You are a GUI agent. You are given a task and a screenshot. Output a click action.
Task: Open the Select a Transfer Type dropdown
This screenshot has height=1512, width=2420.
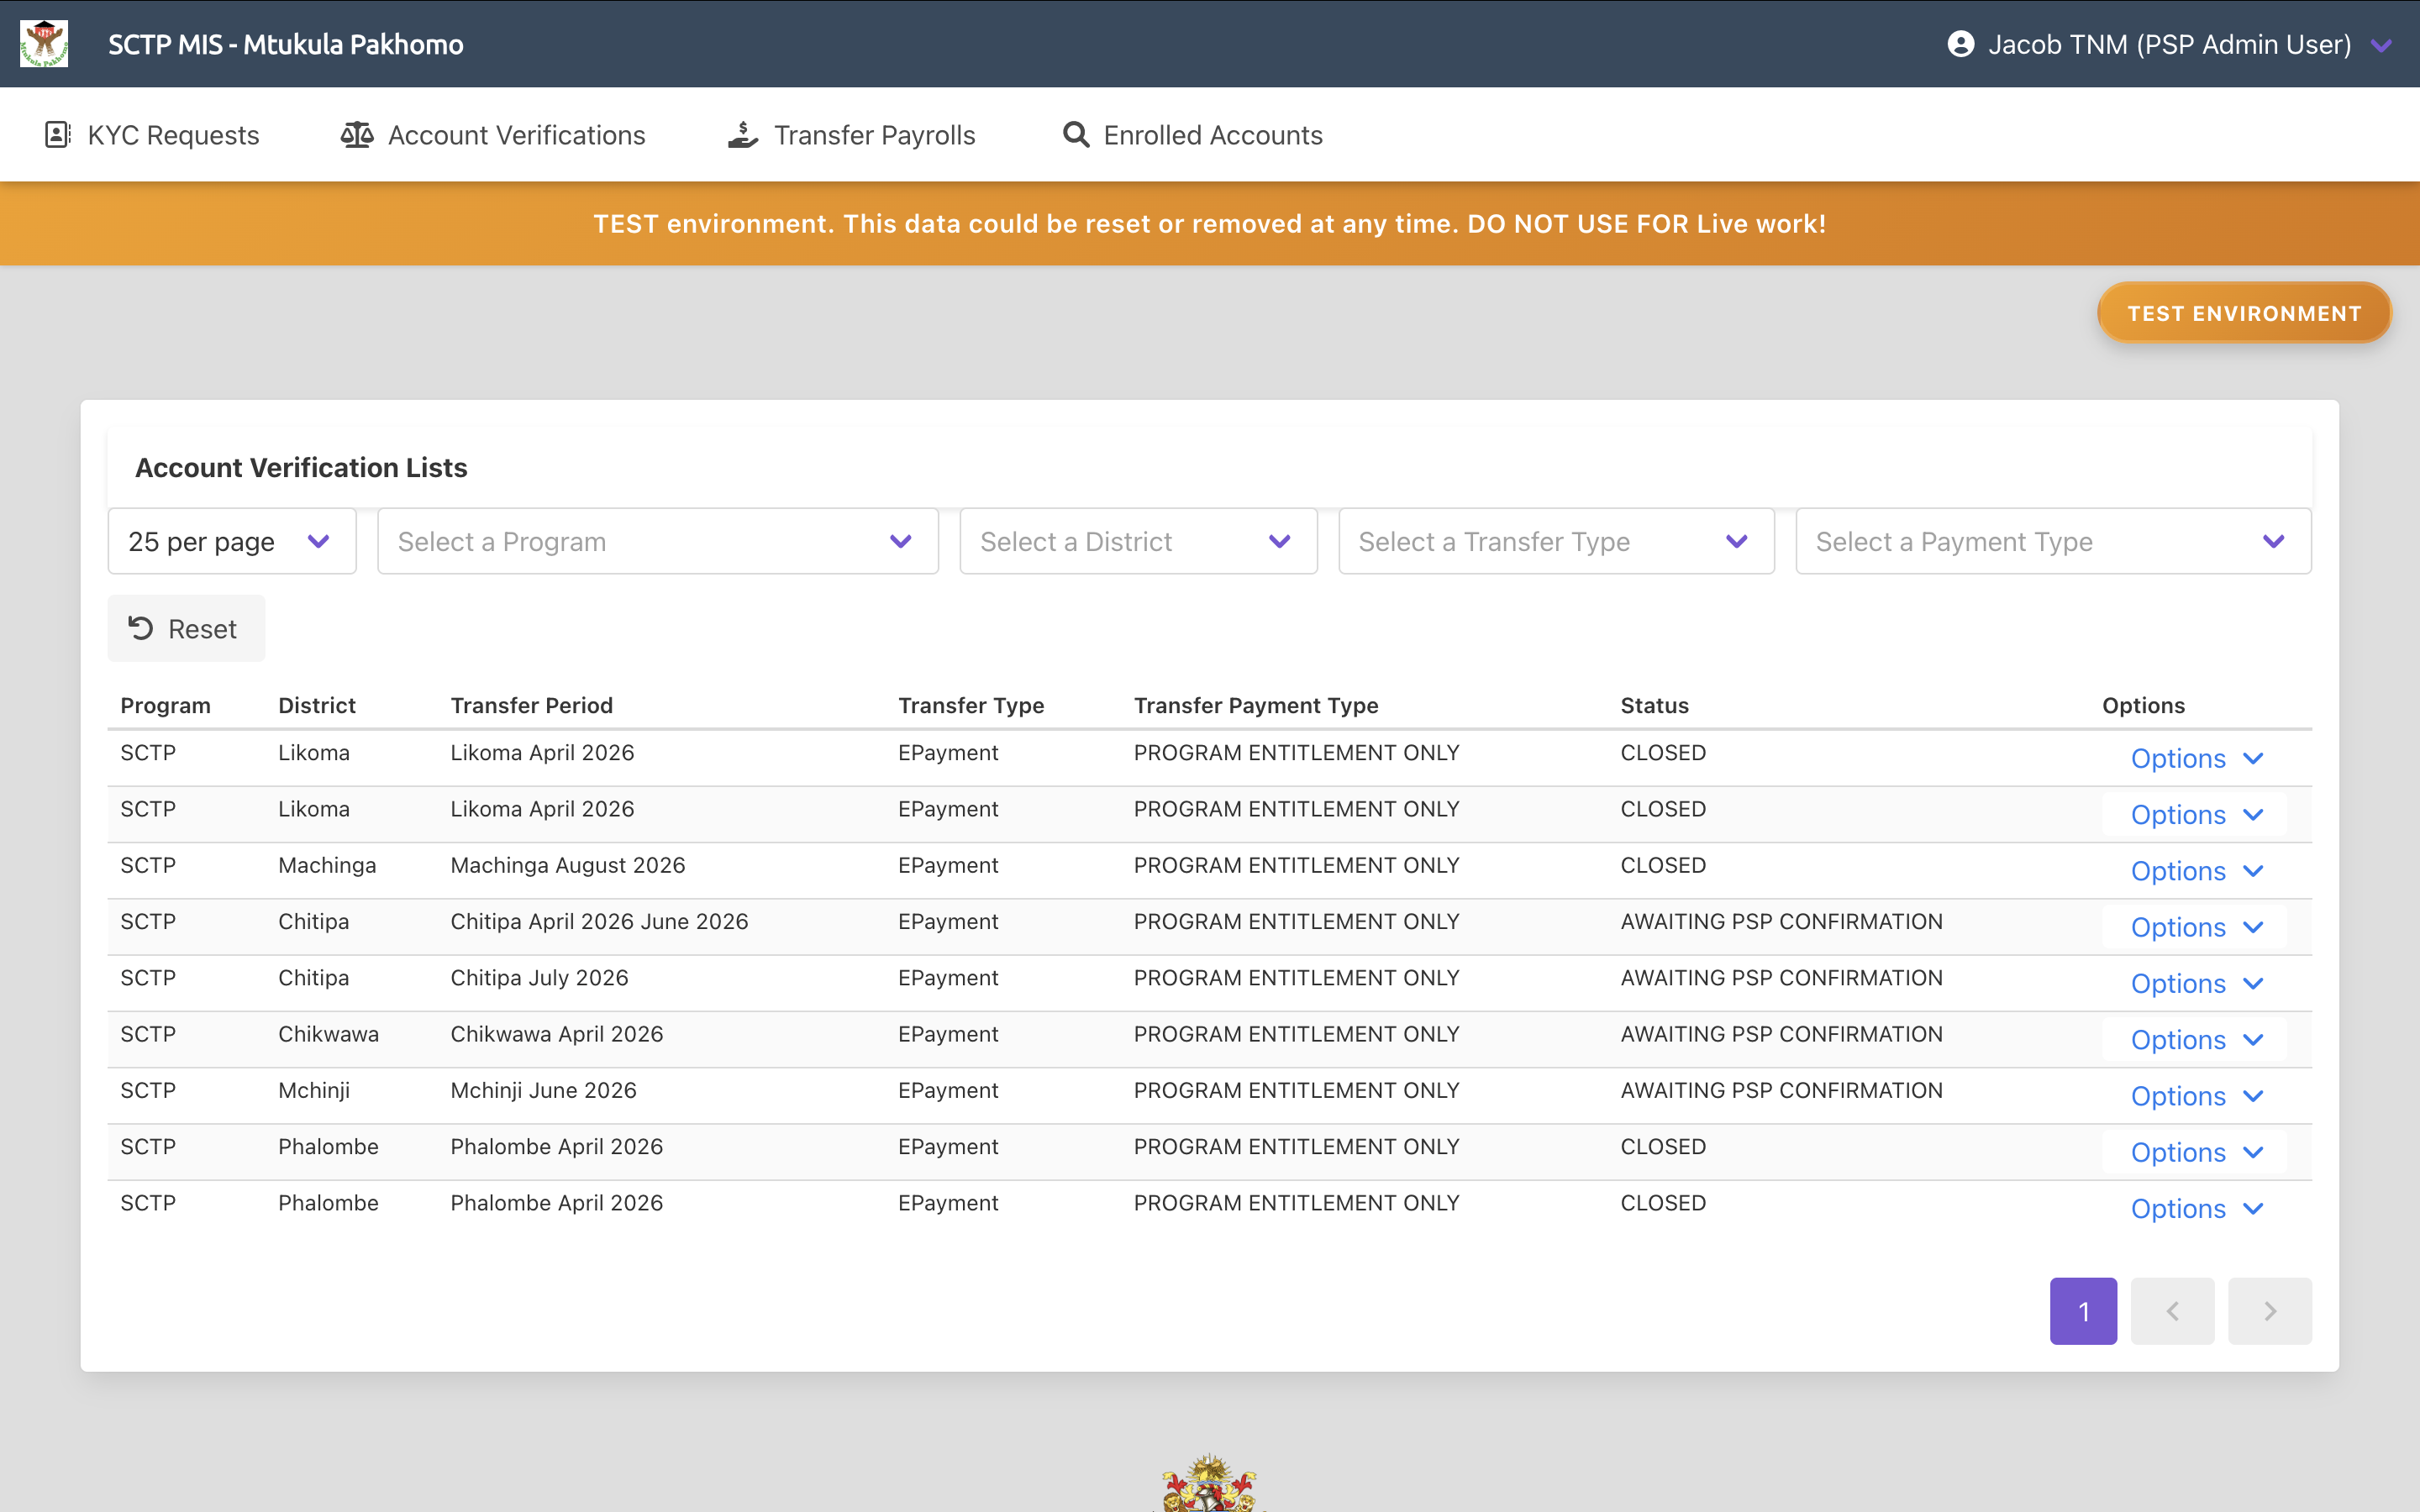click(x=1556, y=541)
